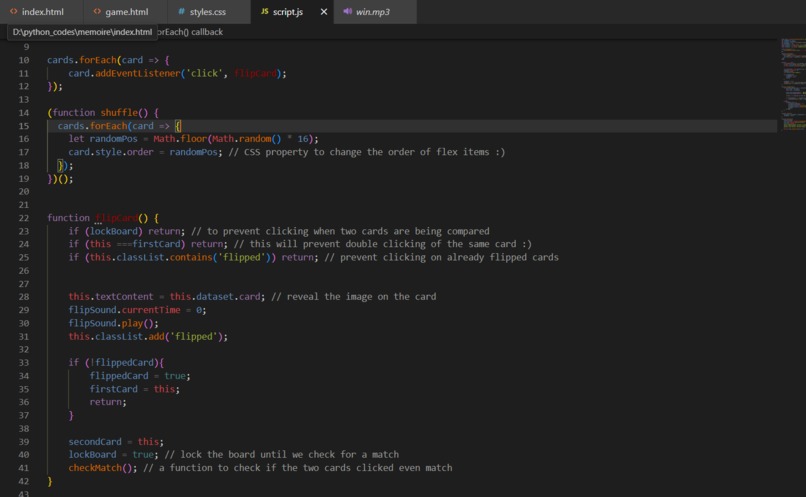Switch to the index.html tab

pyautogui.click(x=41, y=12)
